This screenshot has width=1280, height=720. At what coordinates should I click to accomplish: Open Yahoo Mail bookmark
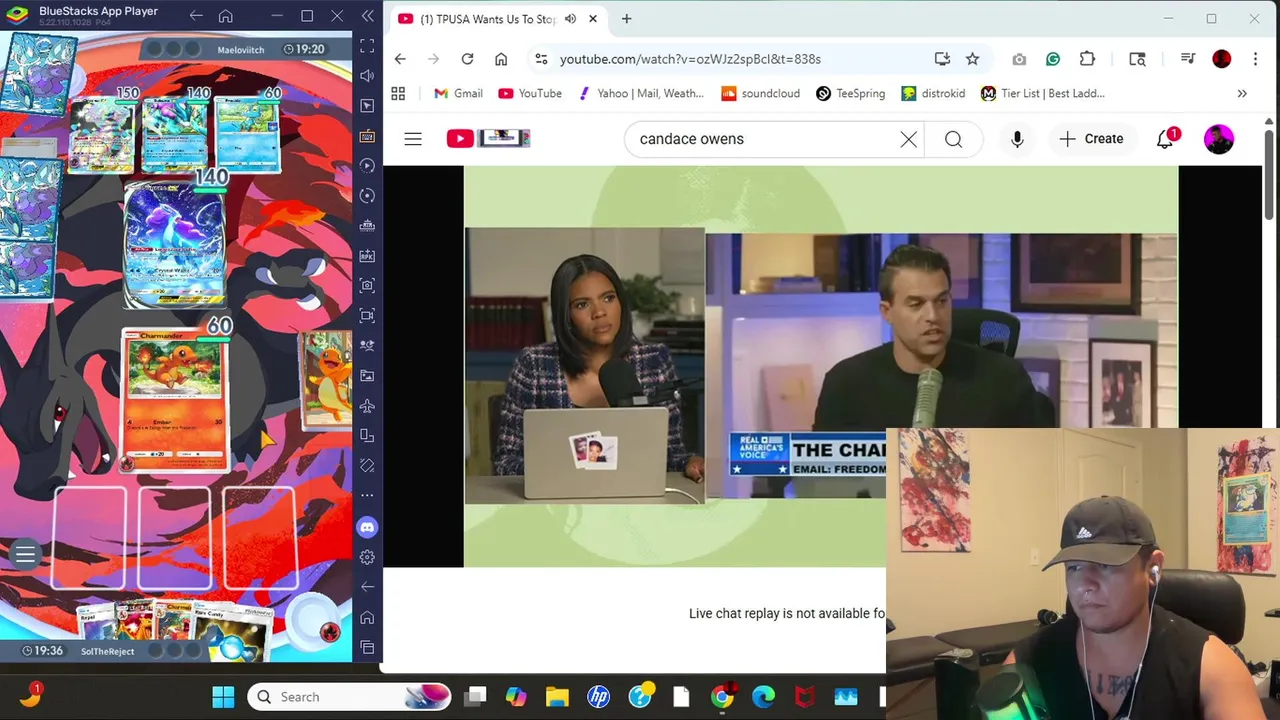(x=640, y=93)
